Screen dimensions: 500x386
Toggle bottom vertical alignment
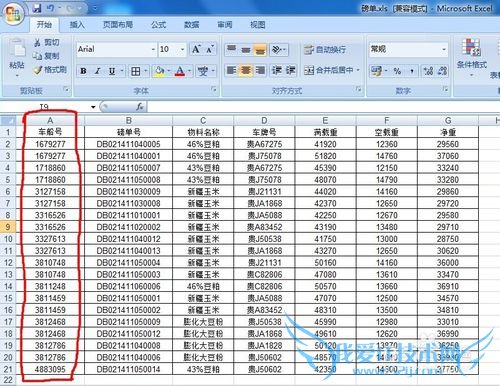260,50
